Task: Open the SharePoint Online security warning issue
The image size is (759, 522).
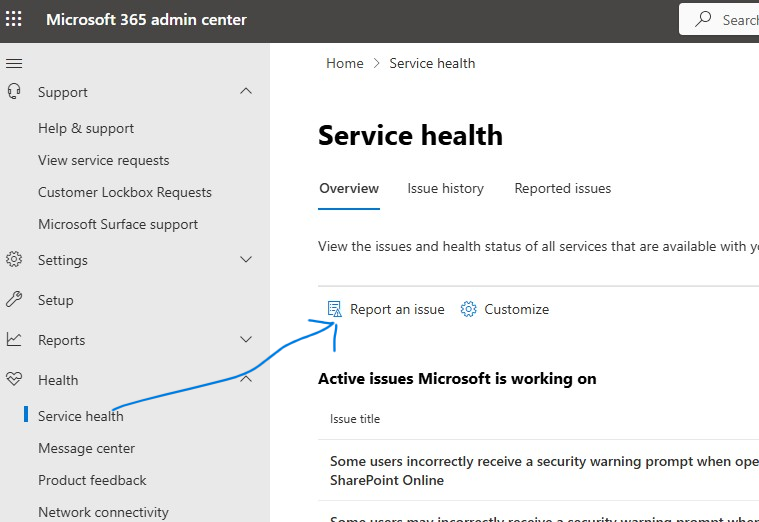Action: point(544,470)
